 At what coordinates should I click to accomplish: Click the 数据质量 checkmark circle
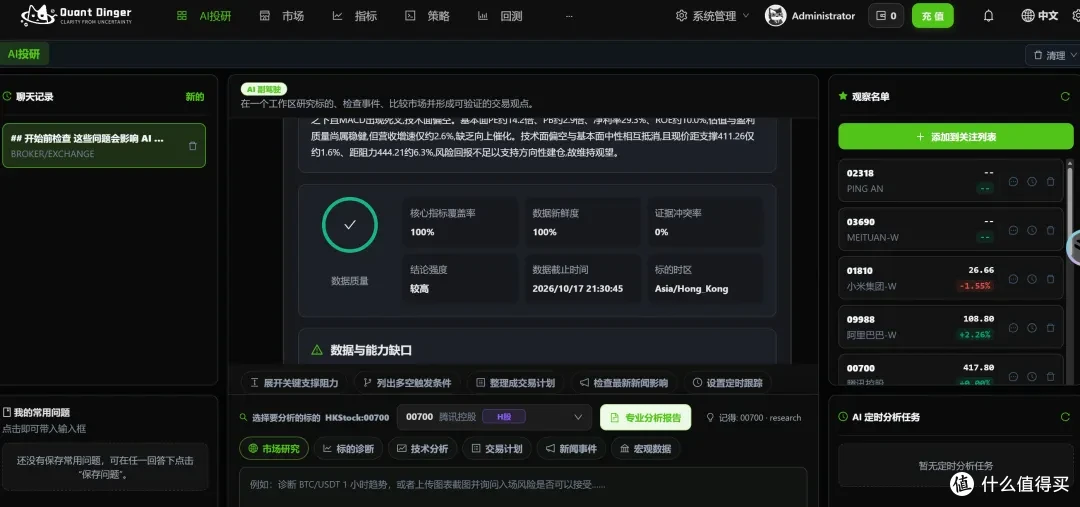point(350,225)
